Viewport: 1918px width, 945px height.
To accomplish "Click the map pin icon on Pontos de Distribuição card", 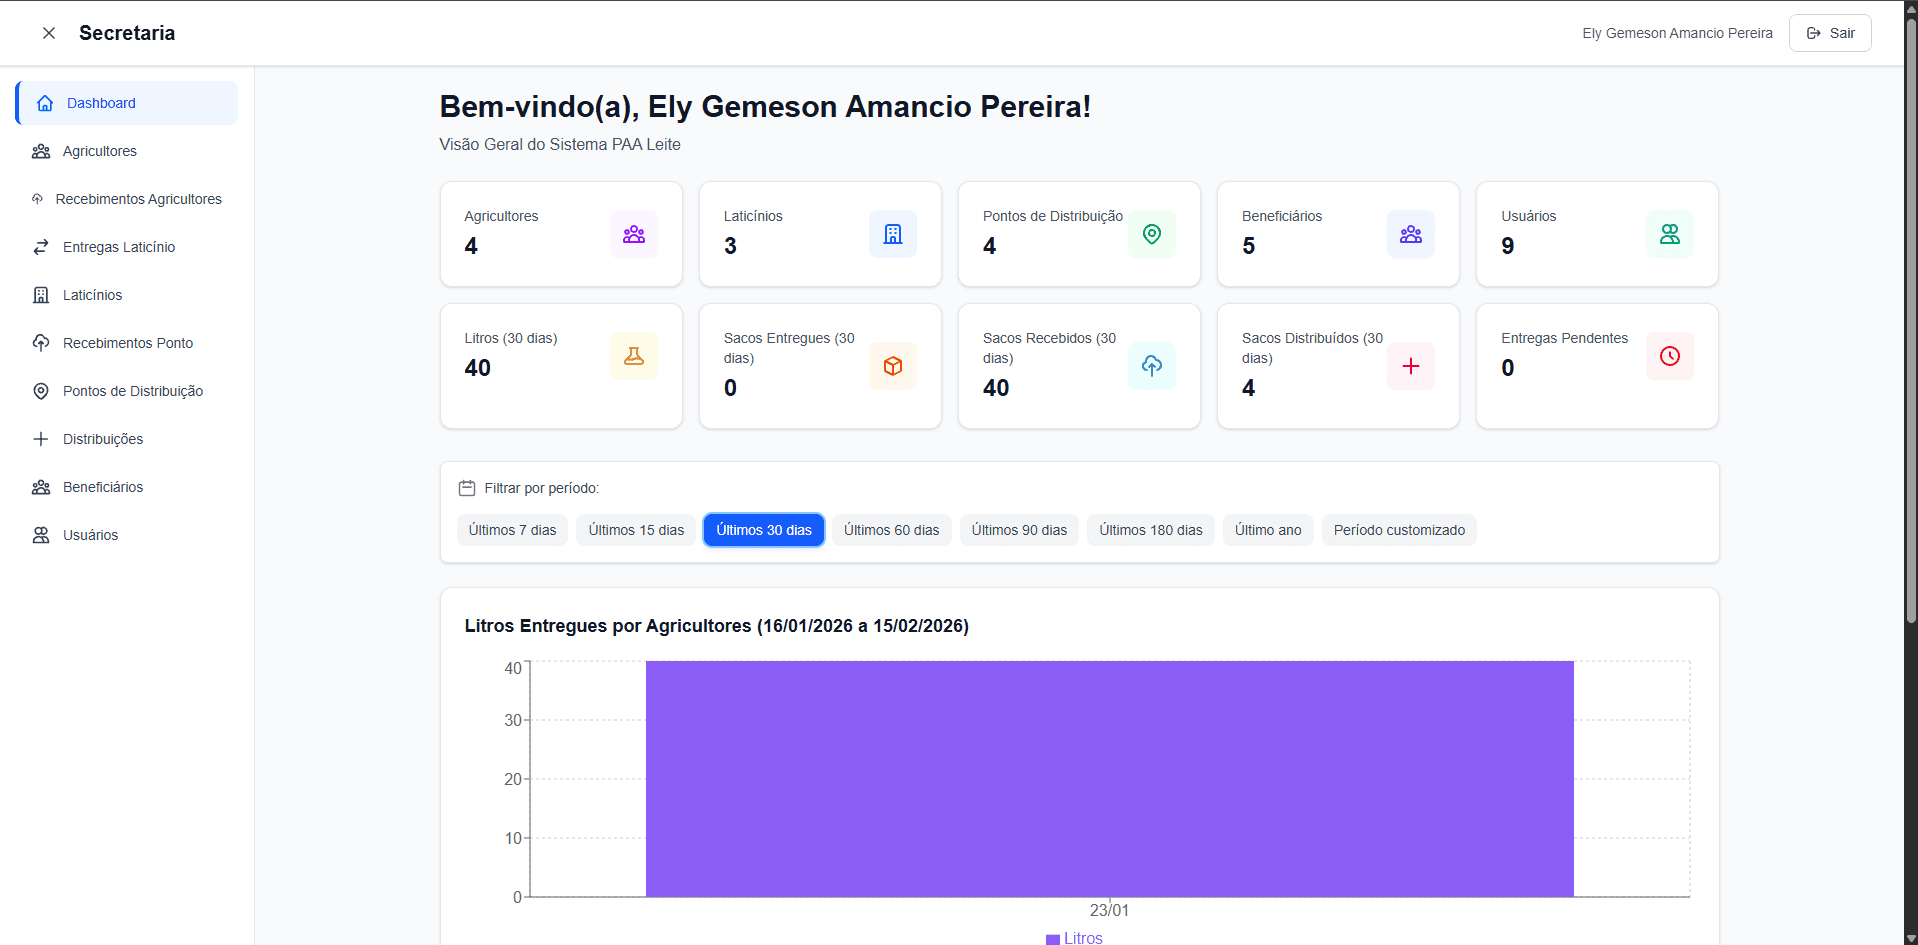I will (1151, 234).
